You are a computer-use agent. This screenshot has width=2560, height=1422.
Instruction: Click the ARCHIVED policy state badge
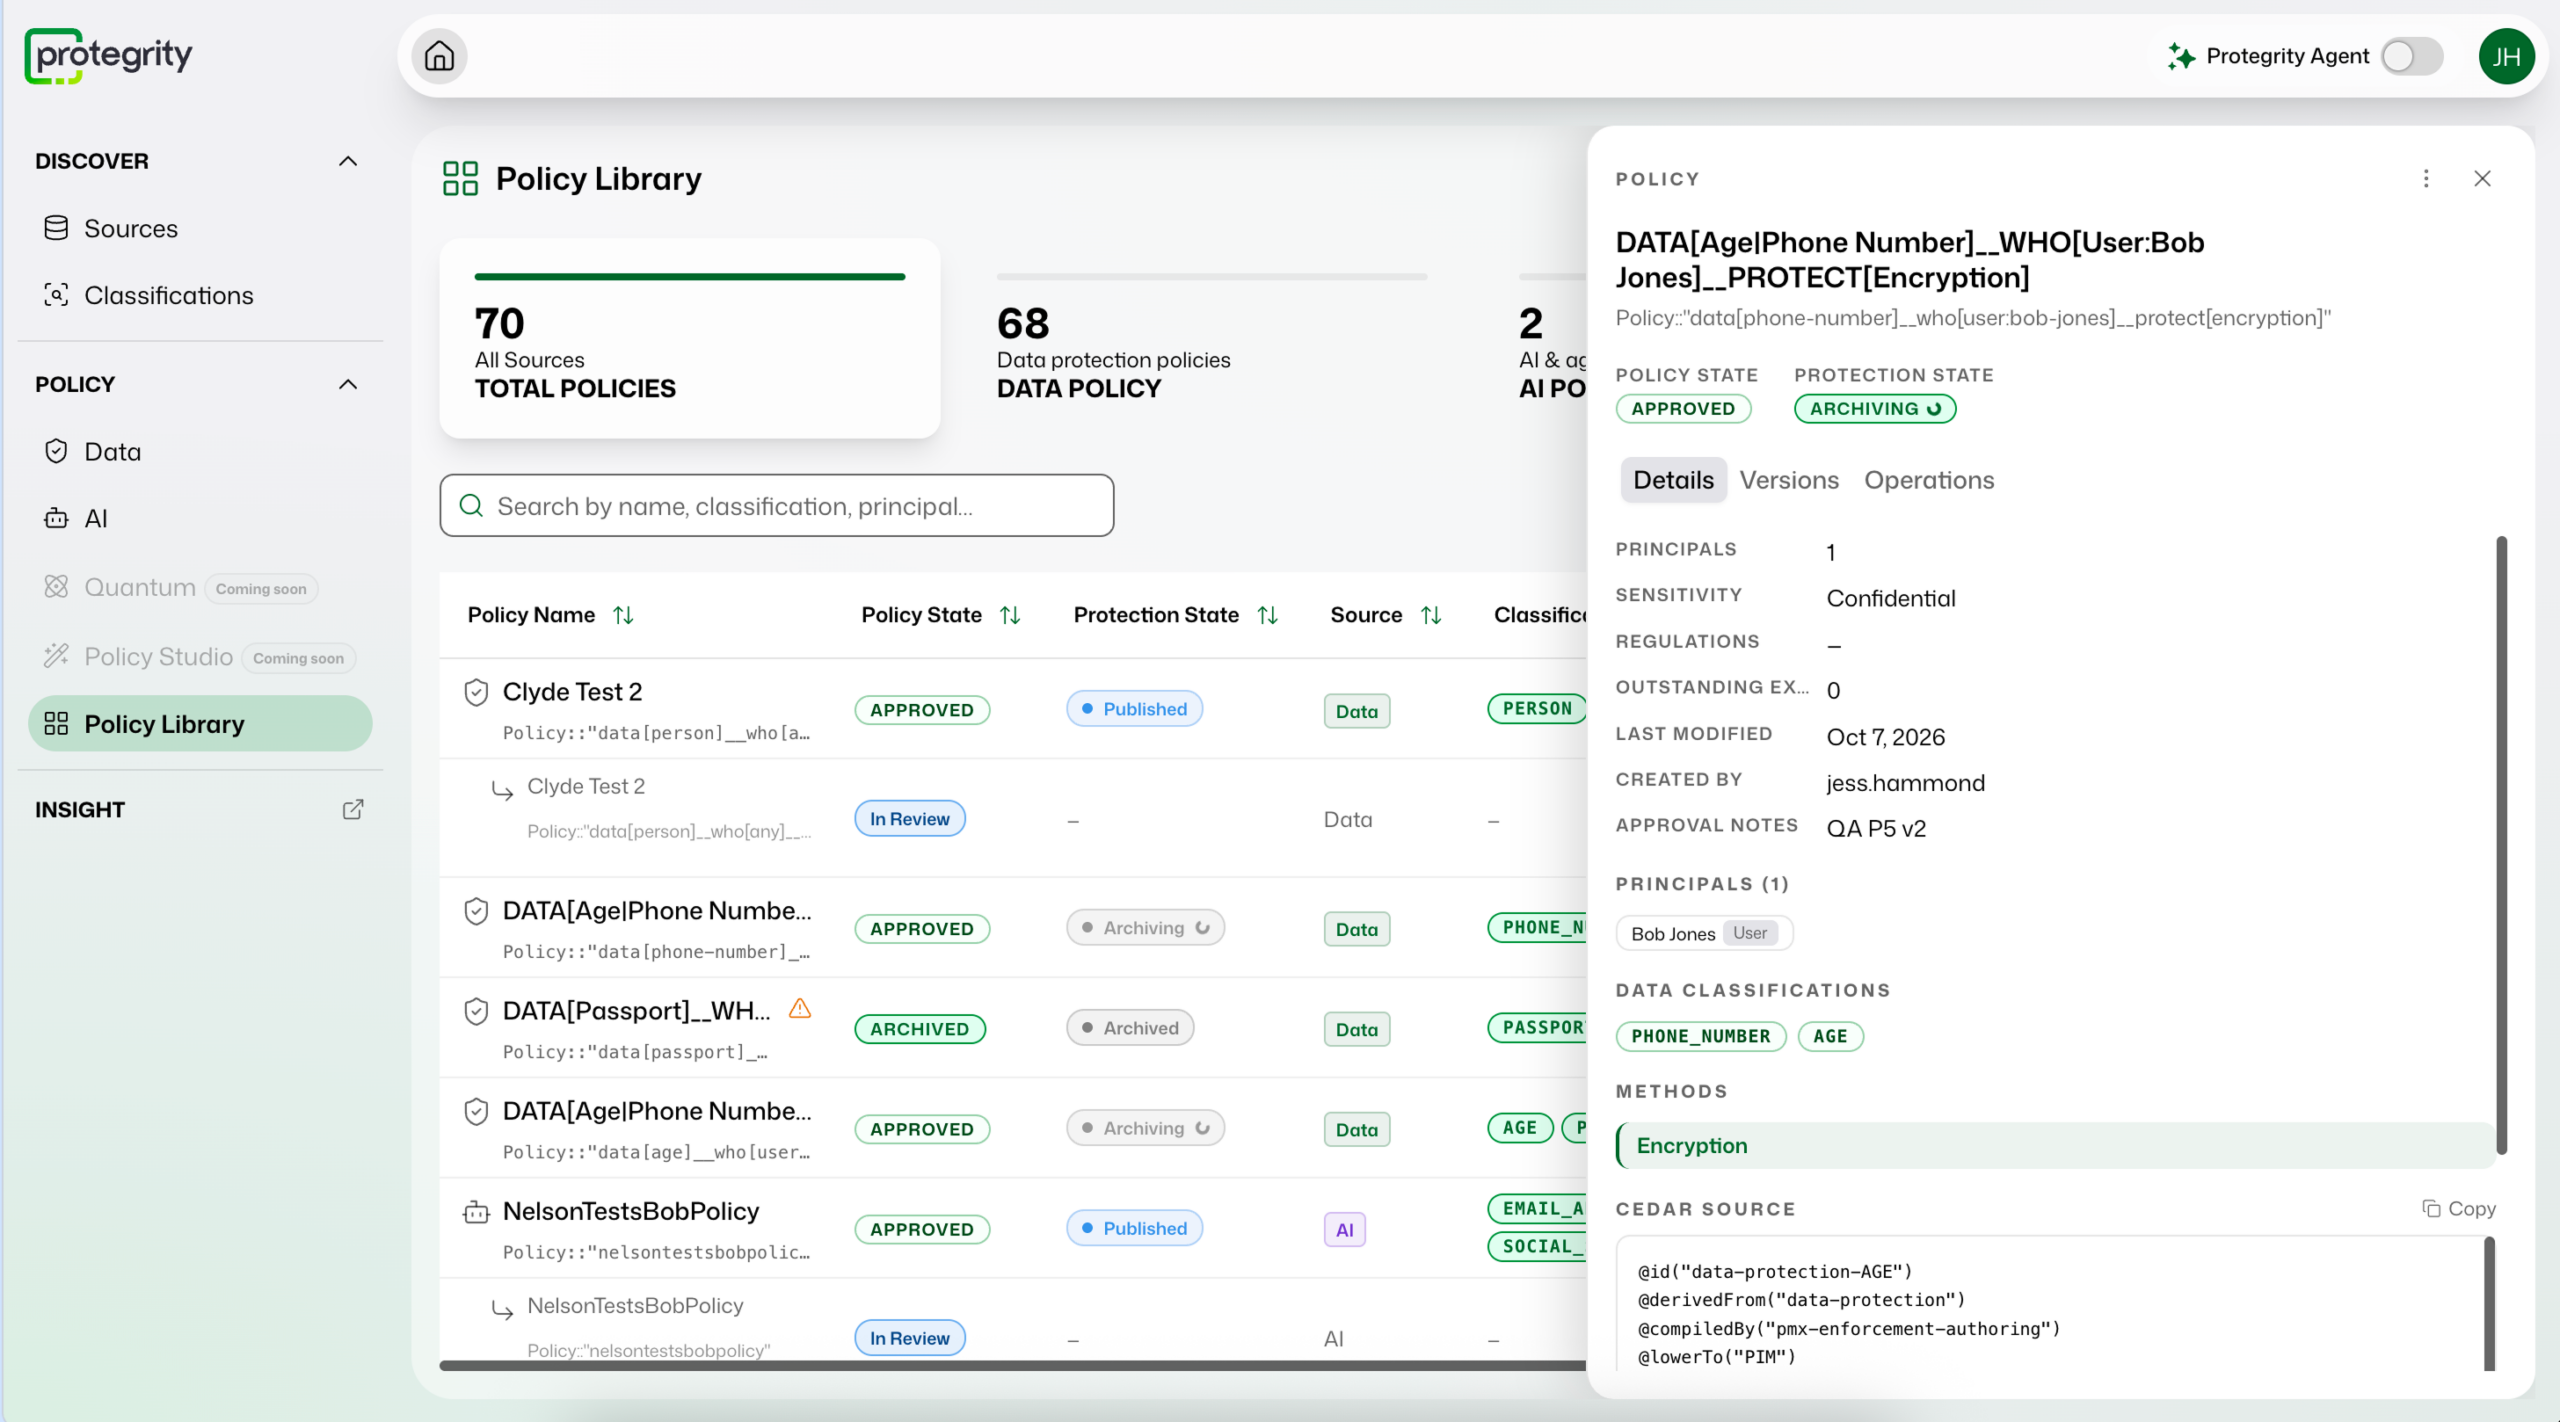tap(920, 1029)
